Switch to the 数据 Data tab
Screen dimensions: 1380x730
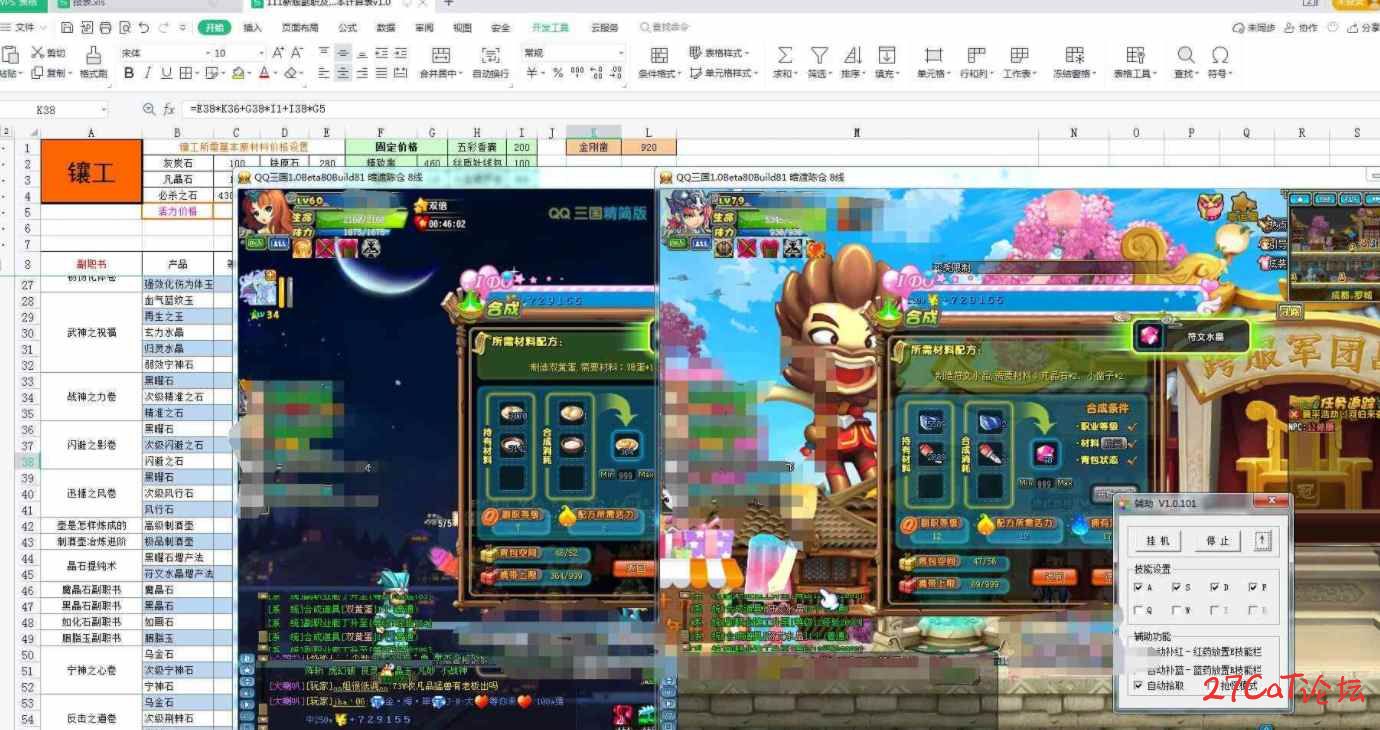point(386,28)
